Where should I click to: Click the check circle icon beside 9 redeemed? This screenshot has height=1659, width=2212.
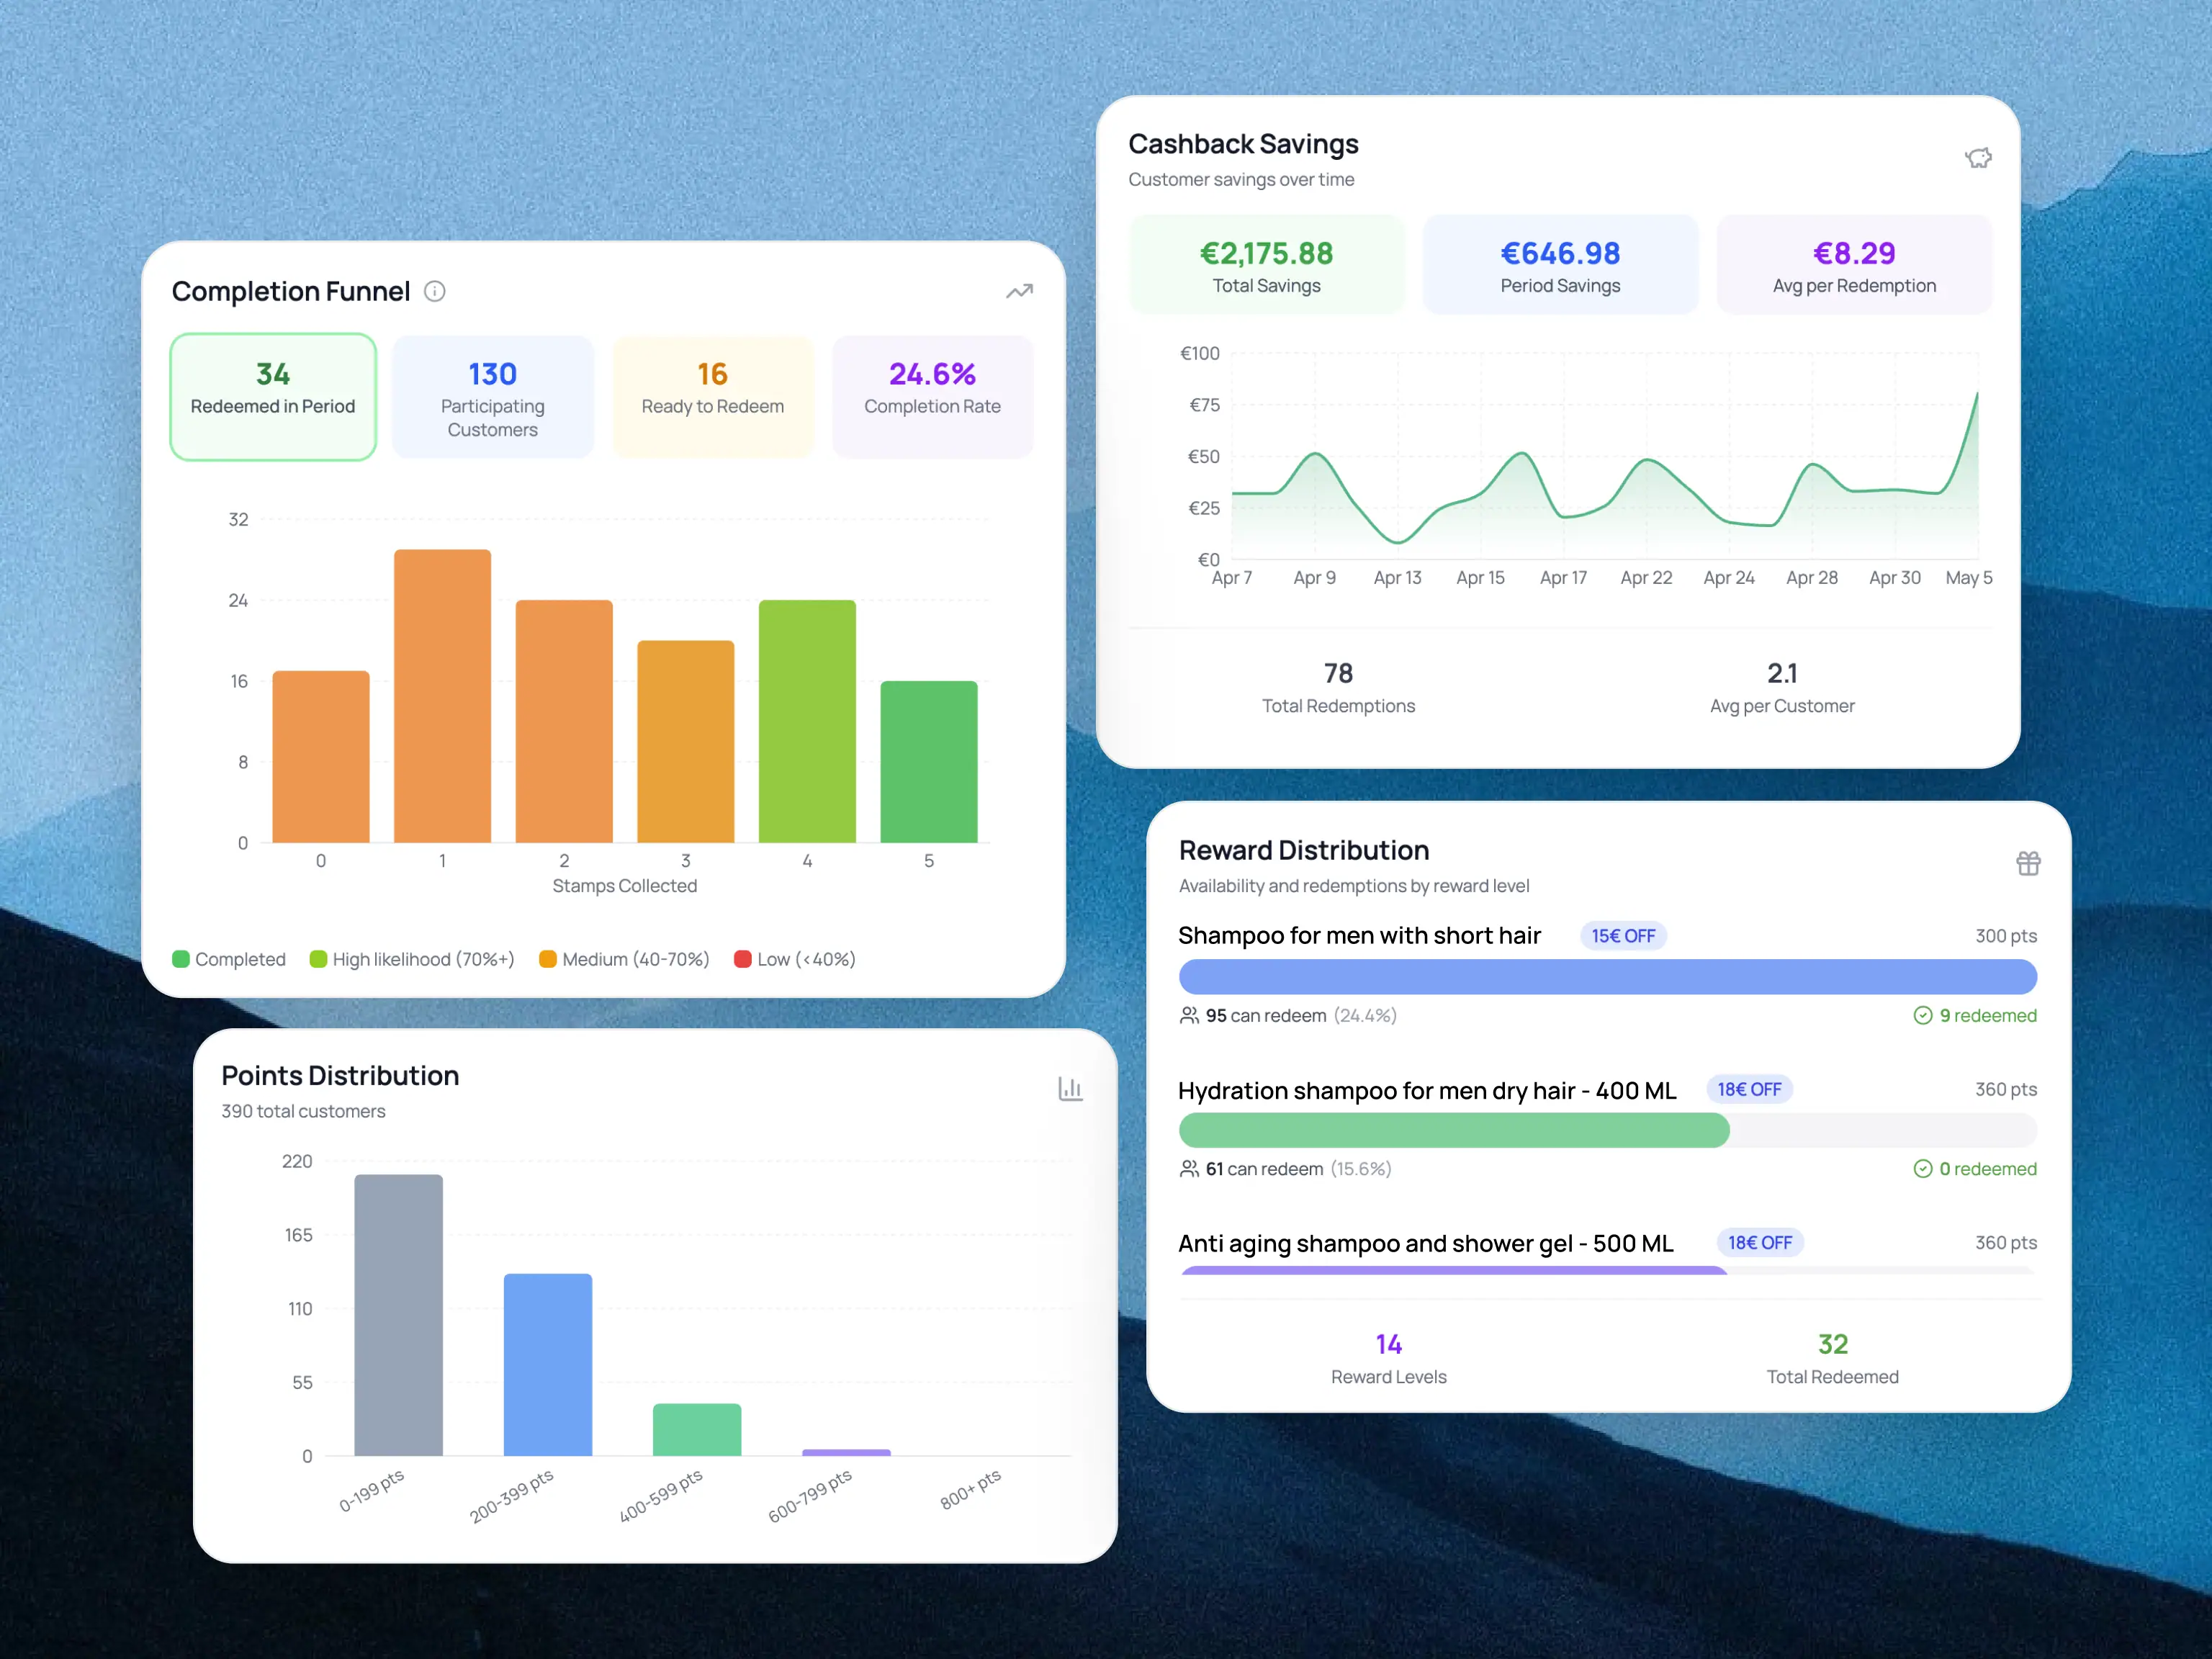(x=1922, y=1015)
